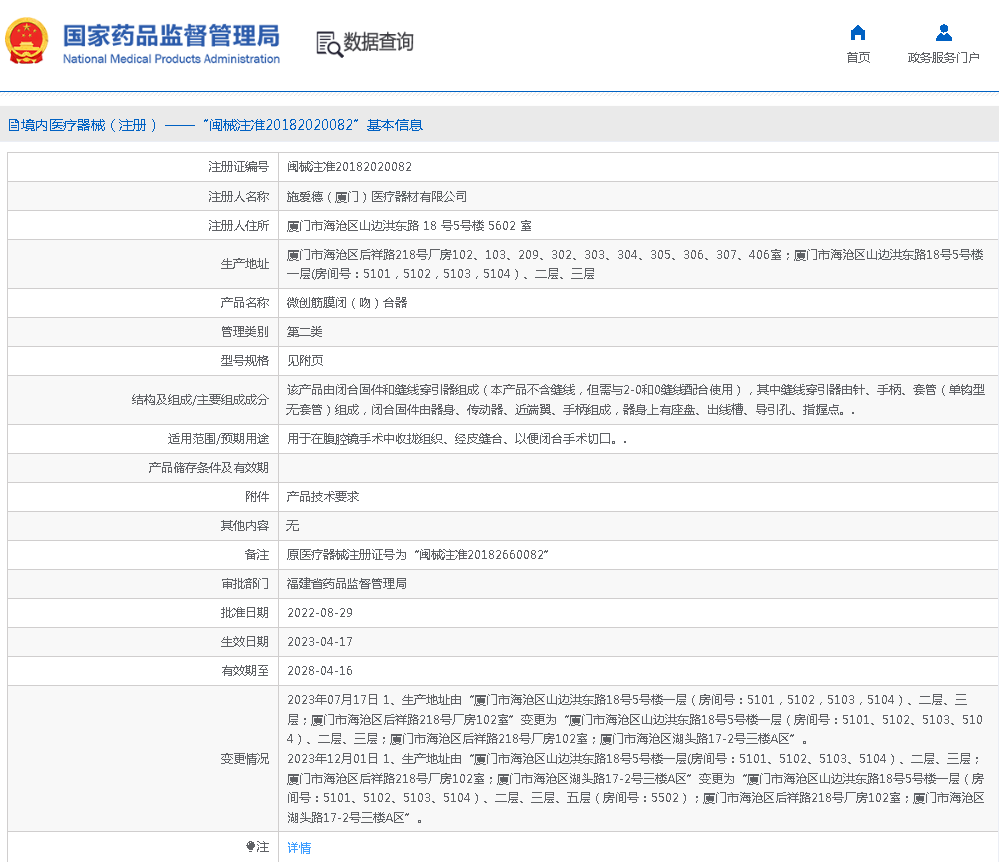This screenshot has height=862, width=999.
Task: Click the national emblem logo icon
Action: coord(26,41)
